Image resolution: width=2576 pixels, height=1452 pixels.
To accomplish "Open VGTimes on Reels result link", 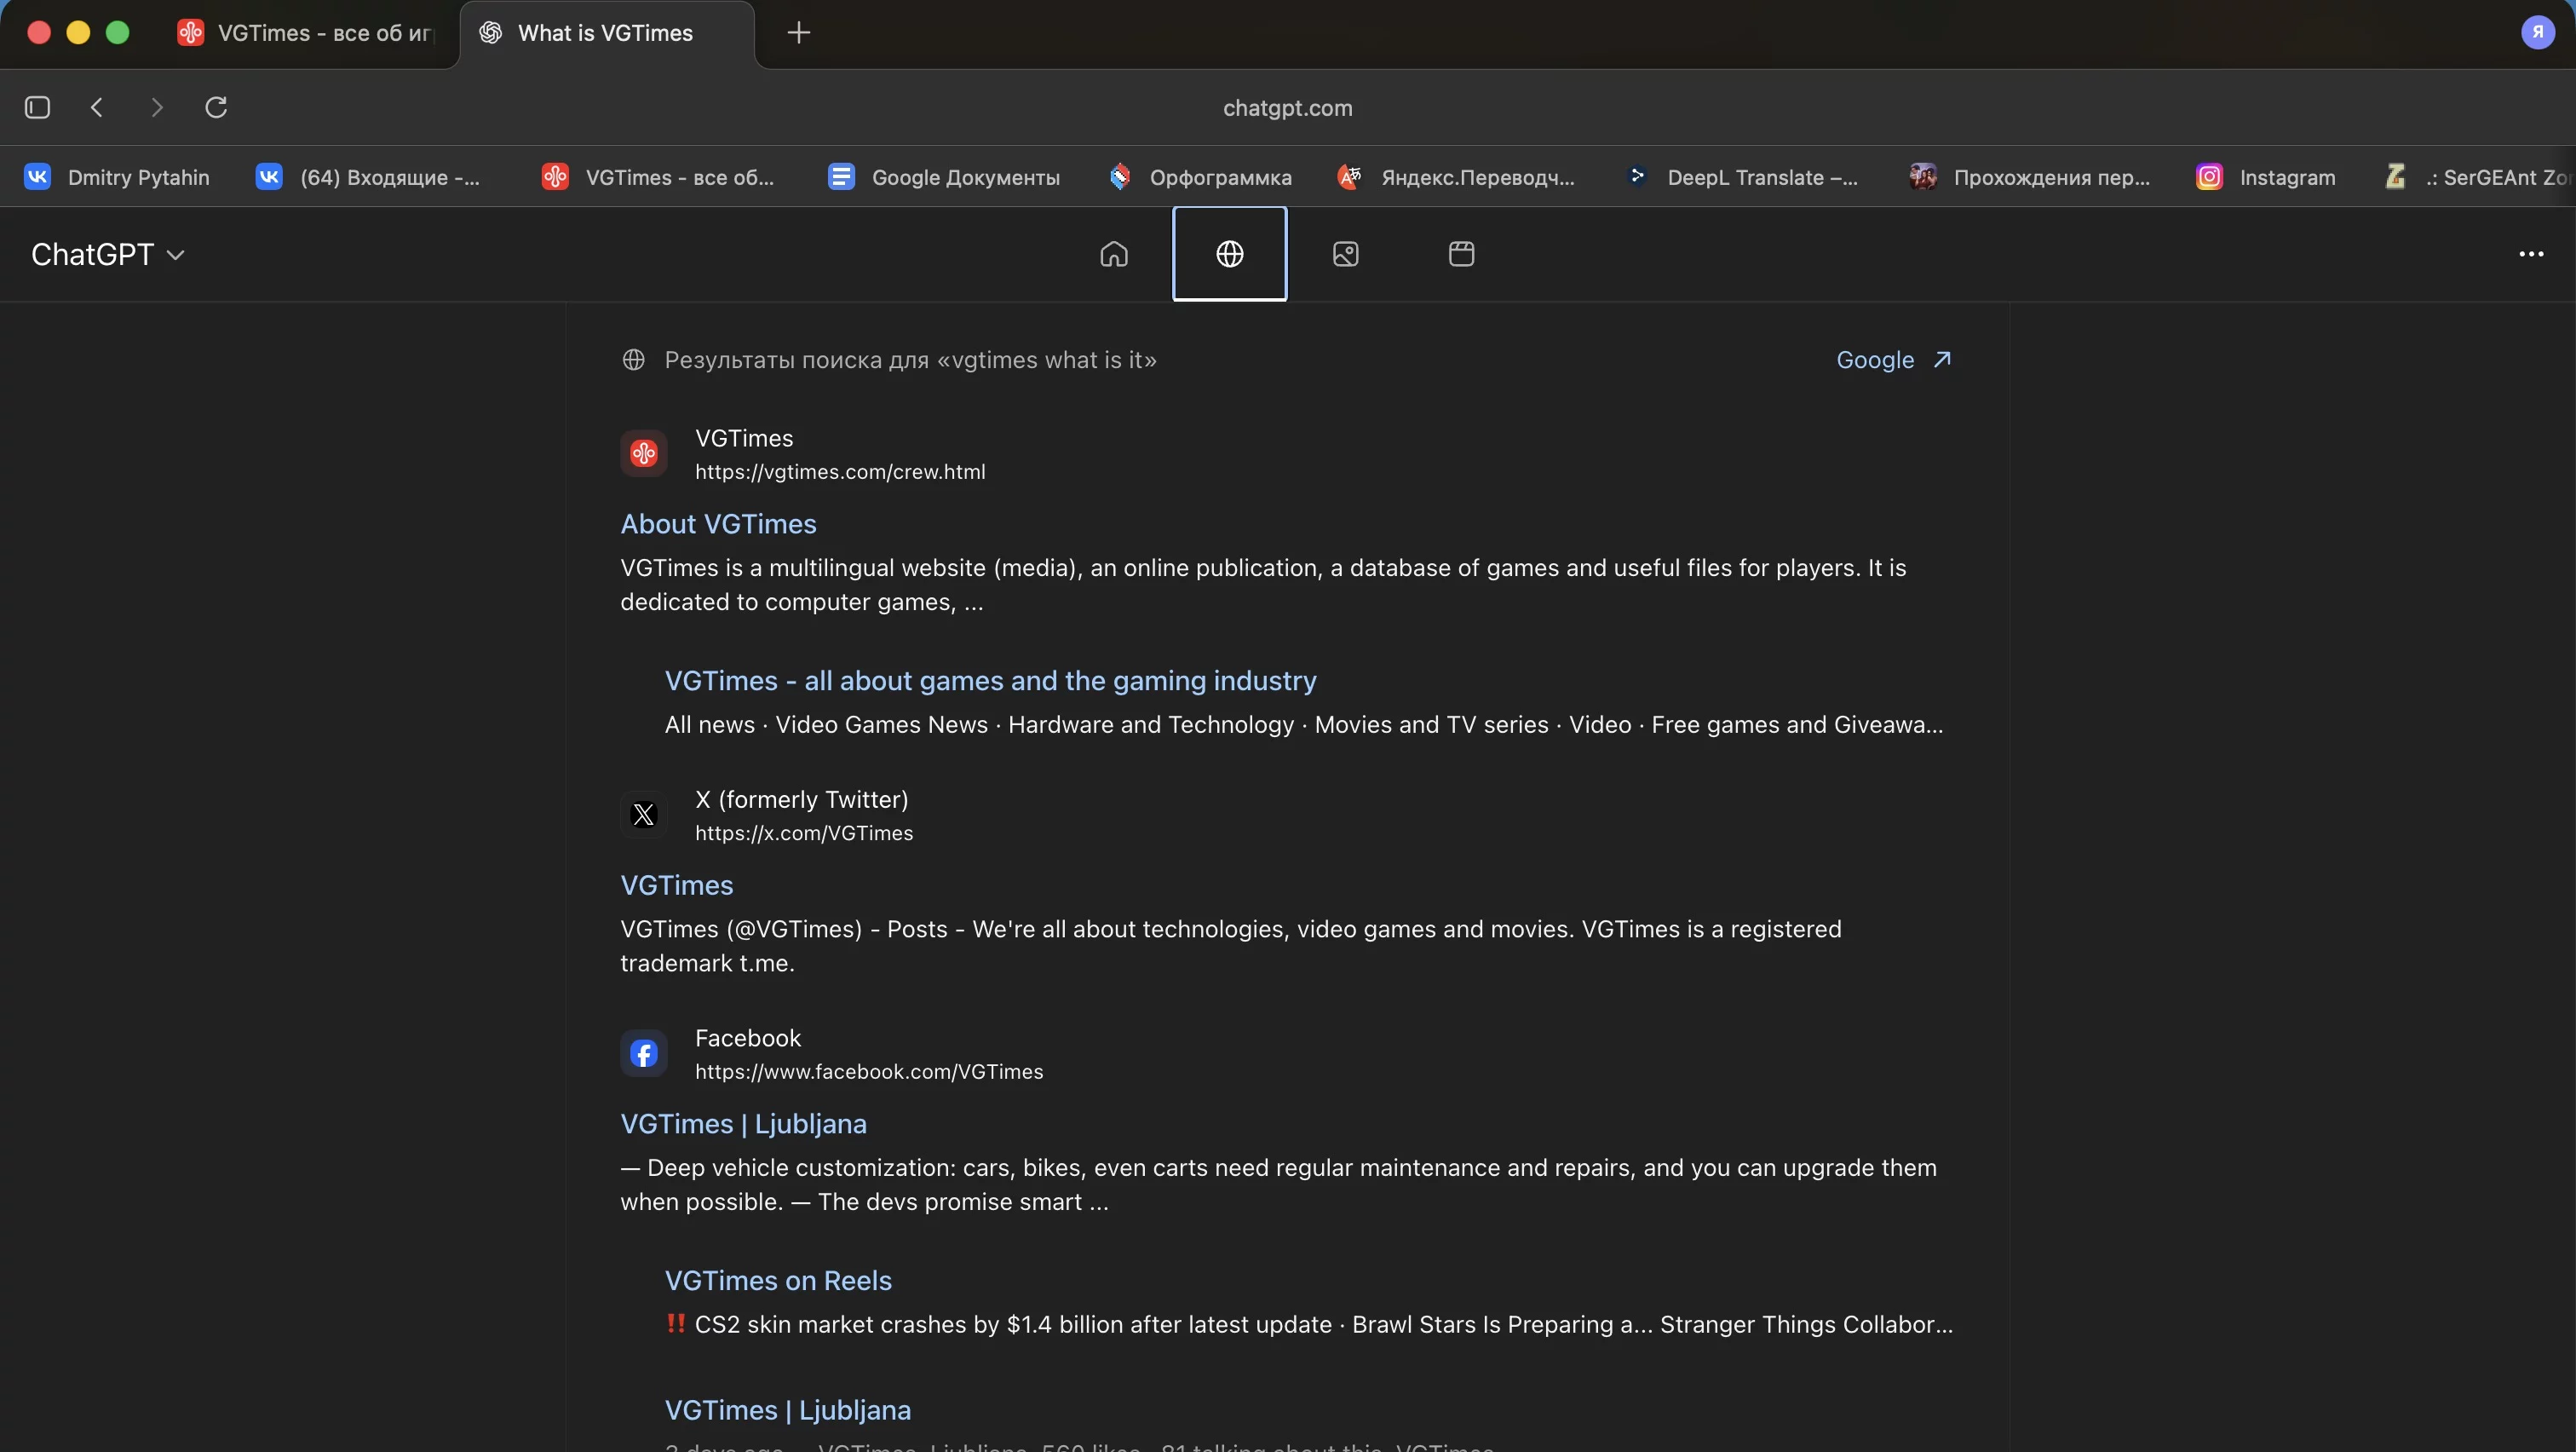I will click(778, 1280).
